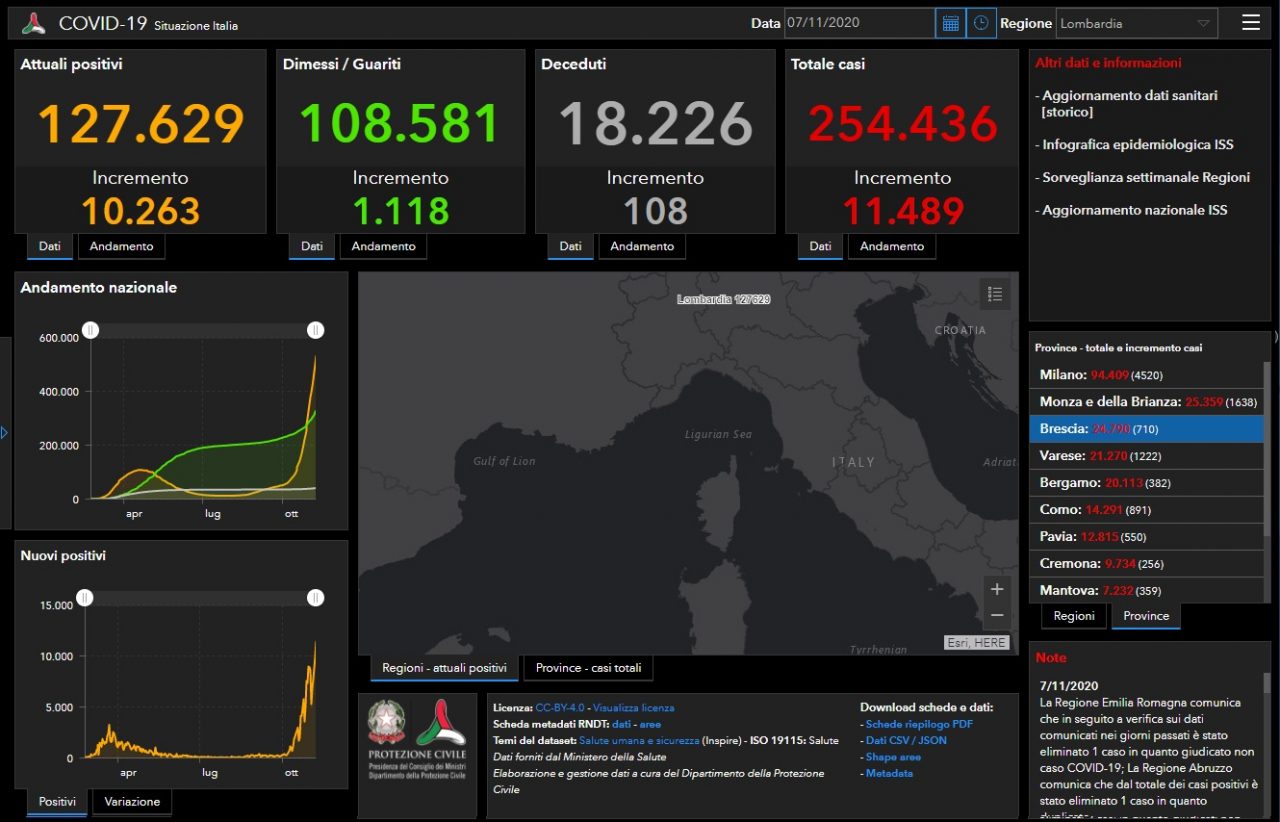Screen dimensions: 1280x822
Task: Open Infografica epidemiologica ISS link
Action: (1137, 145)
